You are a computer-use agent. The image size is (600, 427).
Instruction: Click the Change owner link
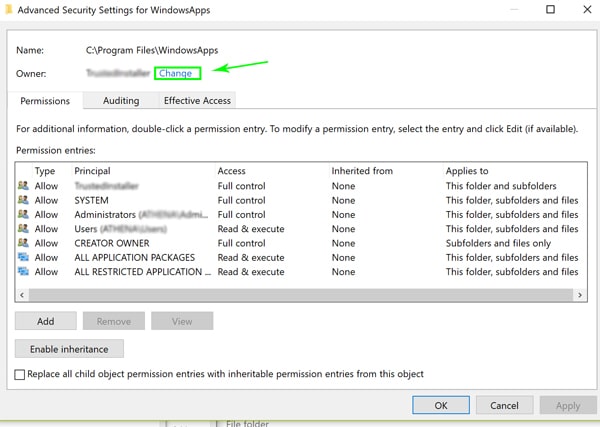[x=176, y=73]
